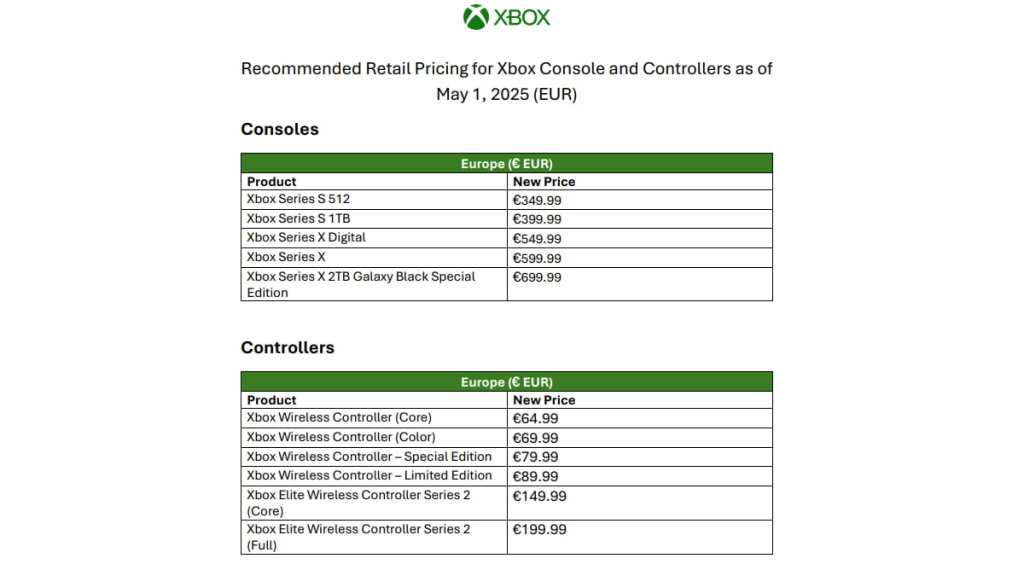Select the Elite Series 2 (Core) row
This screenshot has width=1024, height=576.
click(358, 503)
